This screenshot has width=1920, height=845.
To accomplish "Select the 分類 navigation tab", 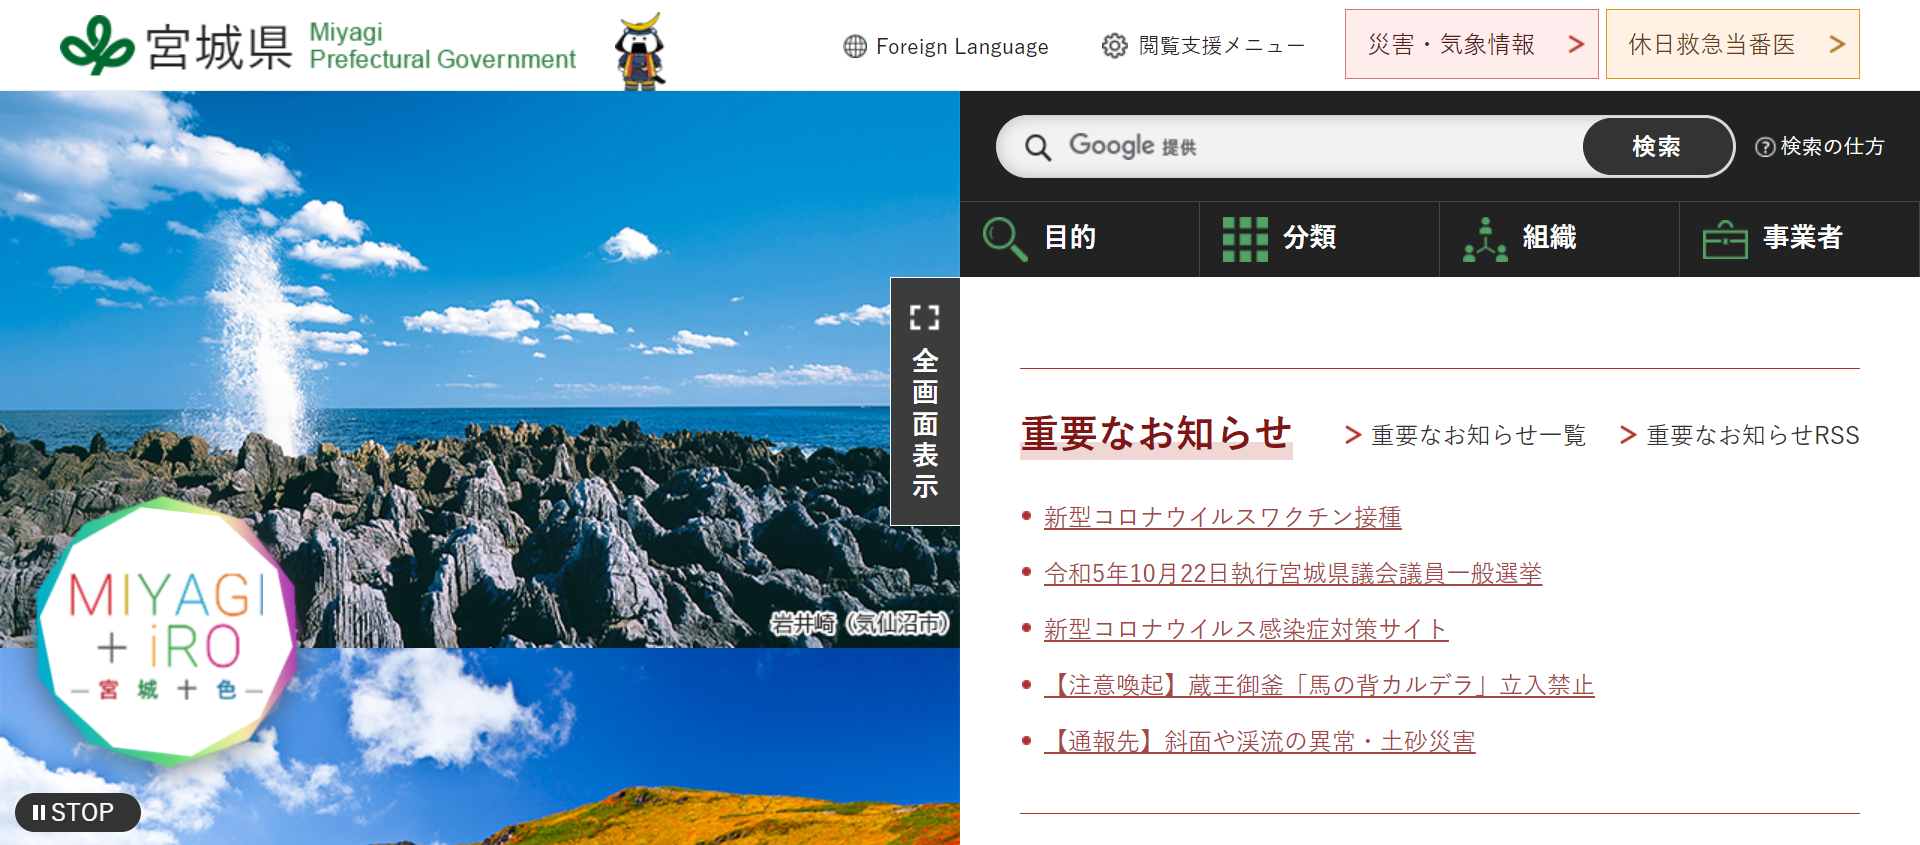I will pos(1320,239).
